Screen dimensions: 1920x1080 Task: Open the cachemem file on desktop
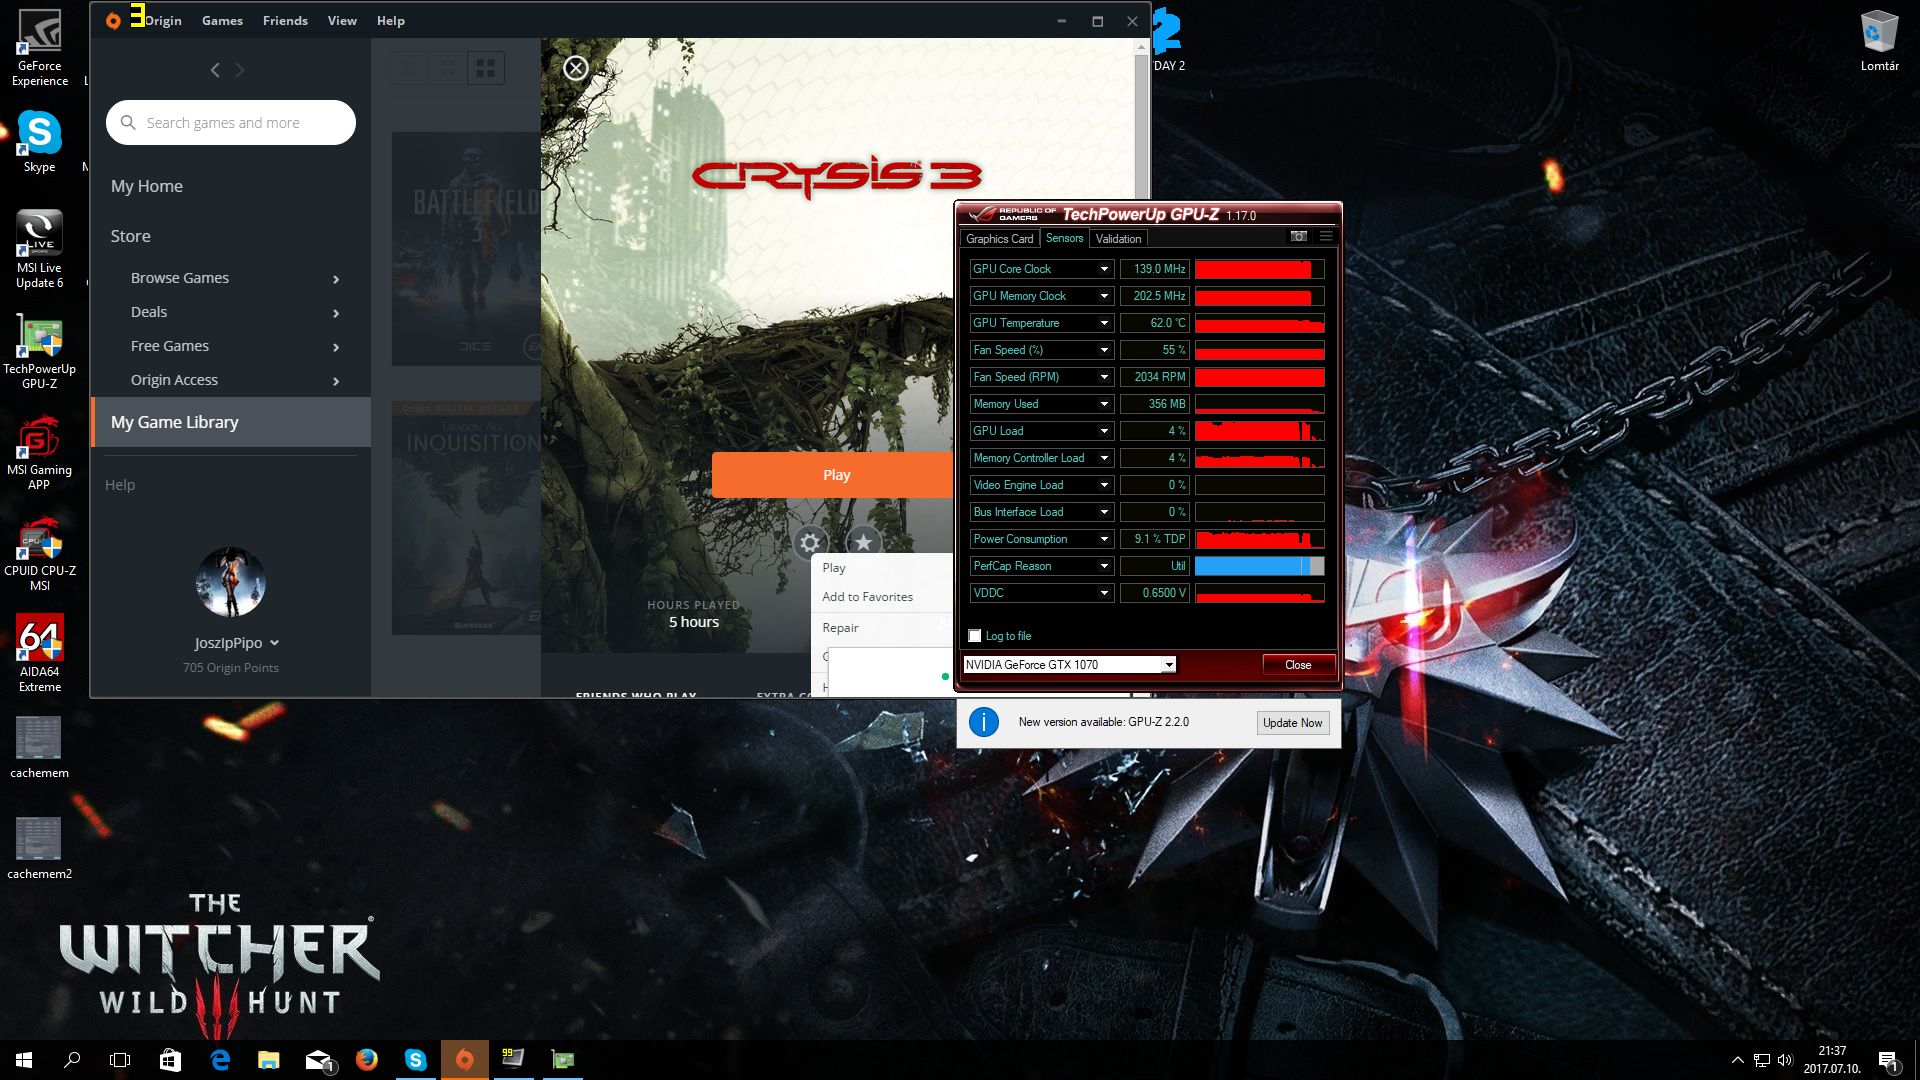[40, 747]
